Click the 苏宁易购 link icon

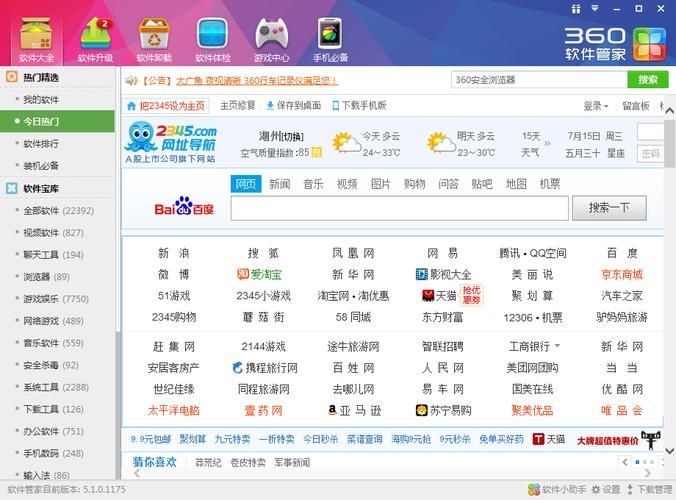421,410
